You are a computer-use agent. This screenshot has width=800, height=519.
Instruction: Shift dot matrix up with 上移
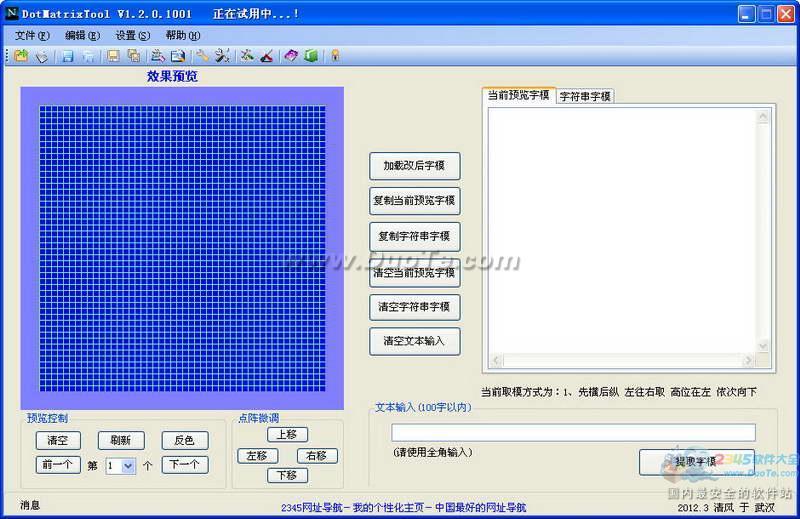click(287, 434)
